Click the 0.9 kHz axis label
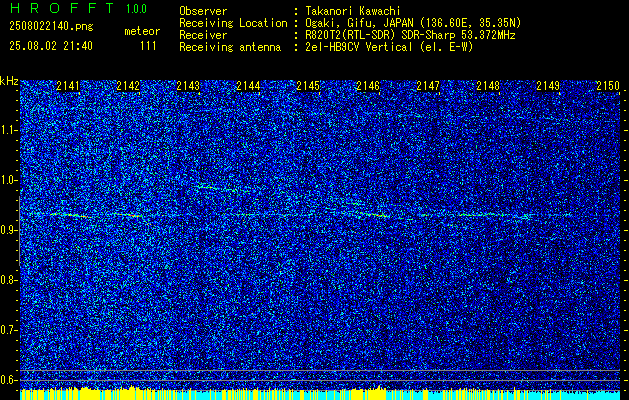 tap(9, 230)
